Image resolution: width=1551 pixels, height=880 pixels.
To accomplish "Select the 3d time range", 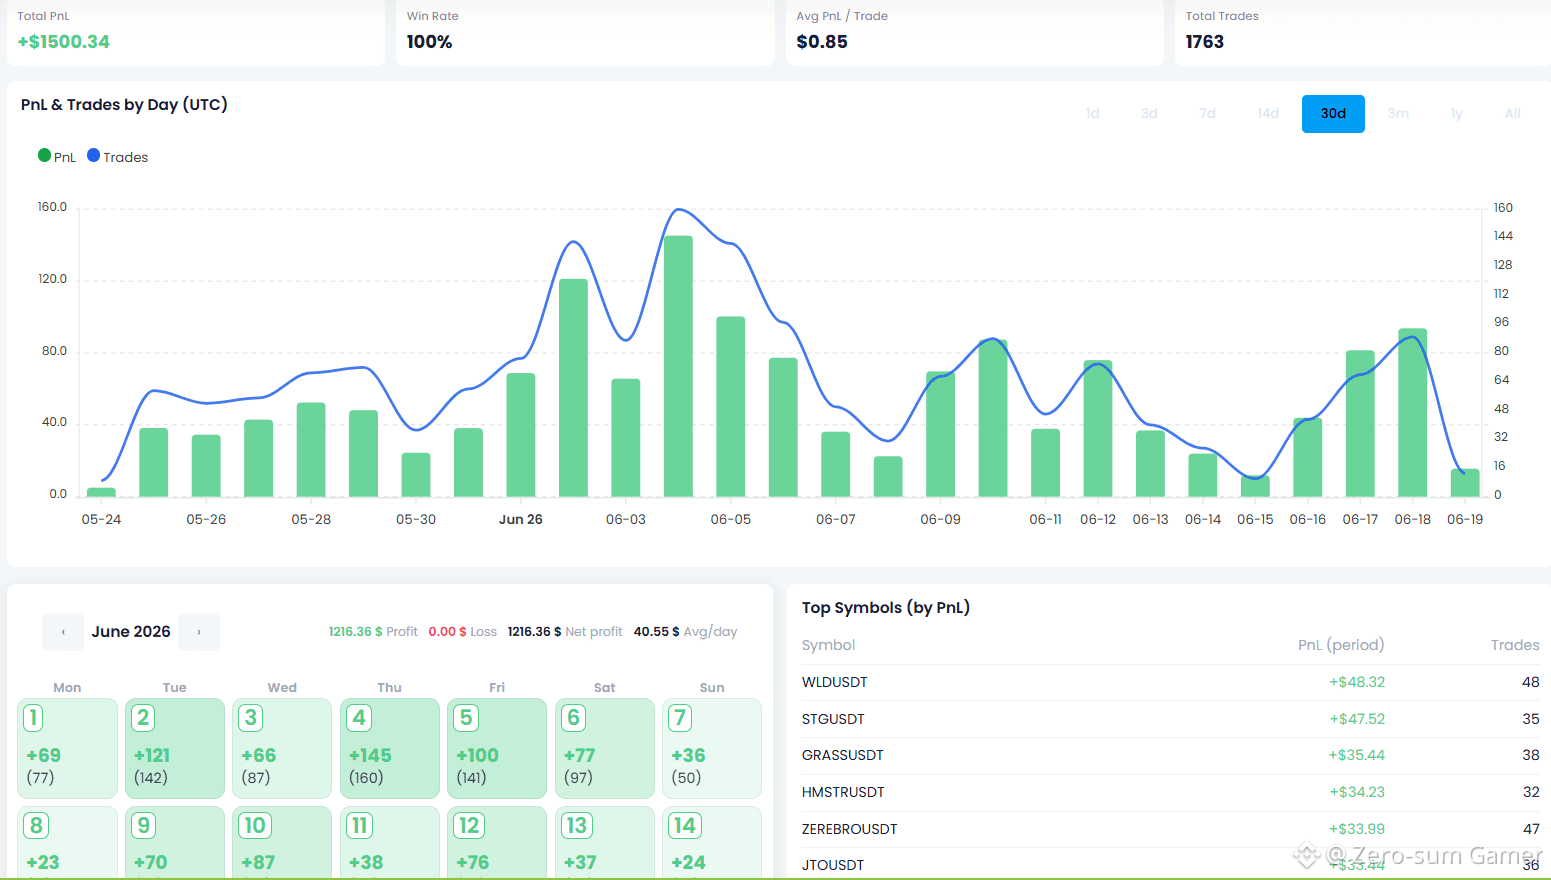I will (x=1149, y=114).
